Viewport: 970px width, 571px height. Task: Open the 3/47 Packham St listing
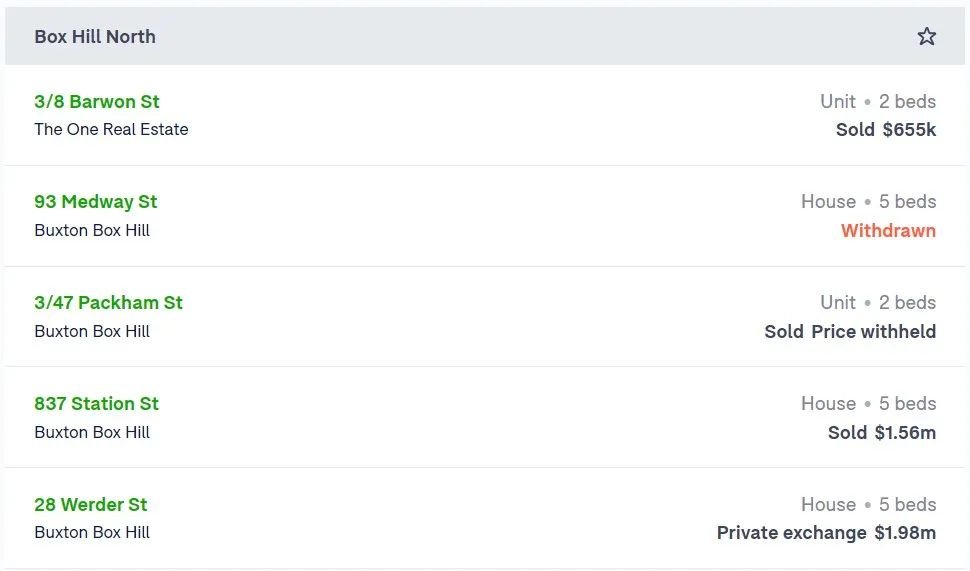click(x=108, y=303)
